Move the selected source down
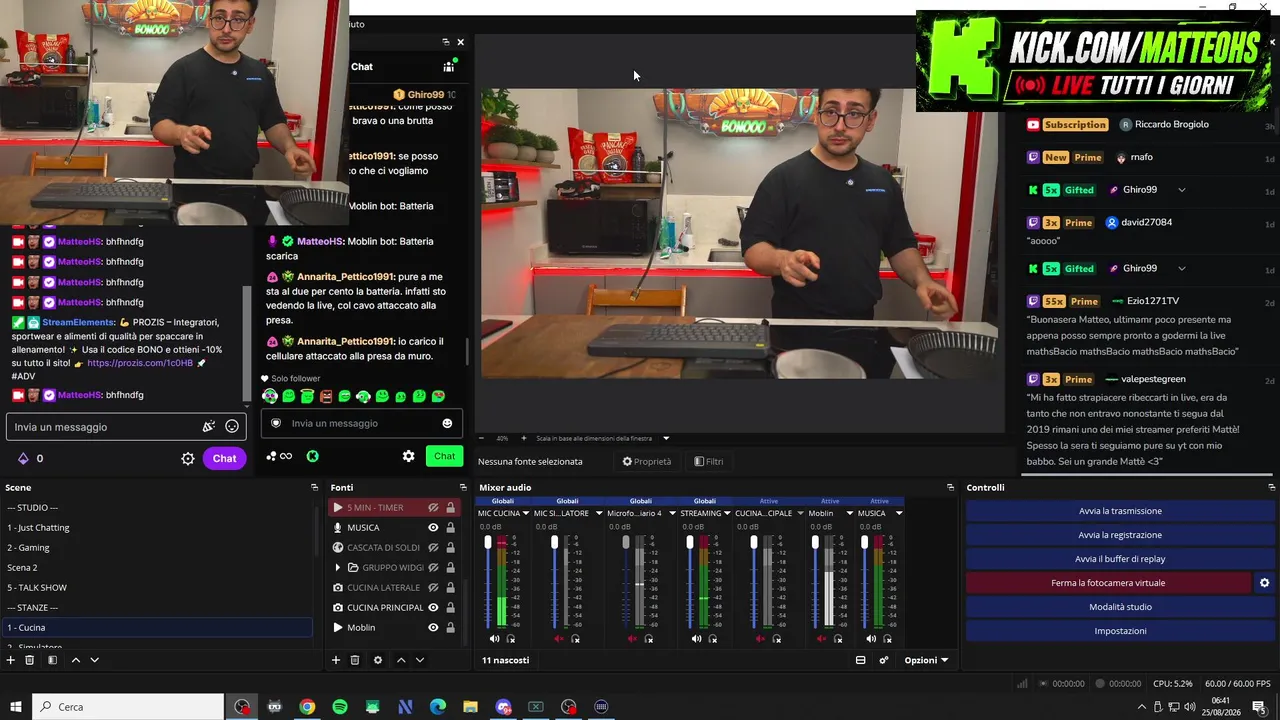The width and height of the screenshot is (1280, 720). (420, 660)
